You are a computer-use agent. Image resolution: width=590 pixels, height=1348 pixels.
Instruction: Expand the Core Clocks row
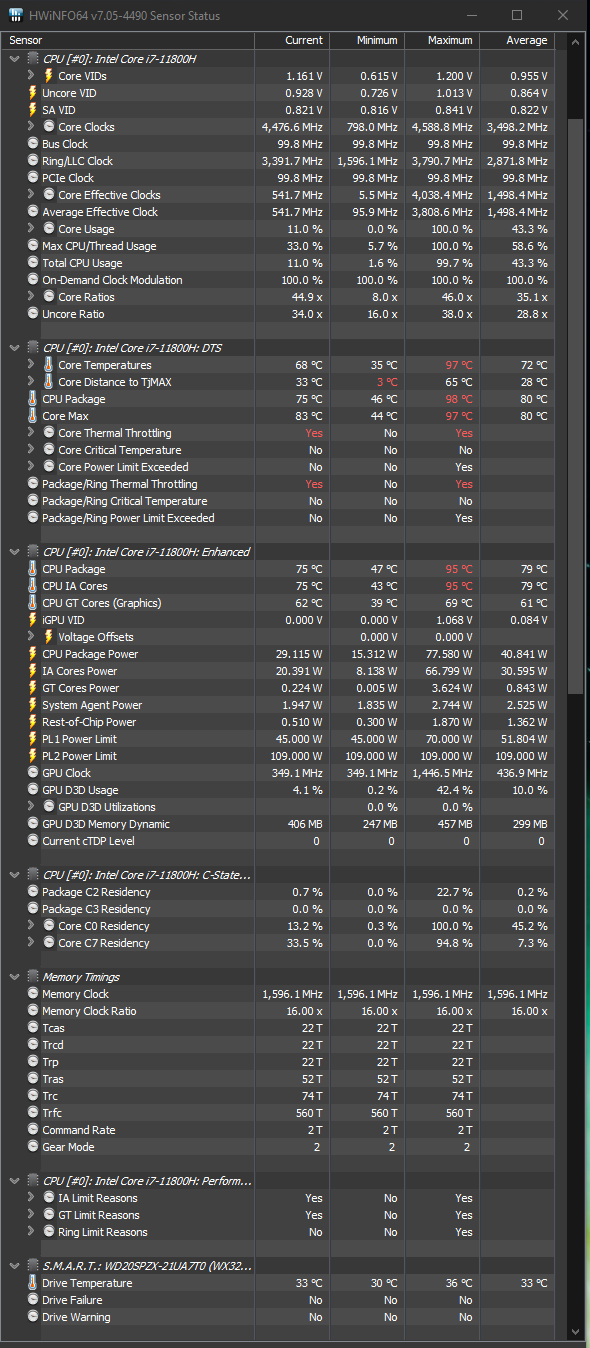click(31, 127)
